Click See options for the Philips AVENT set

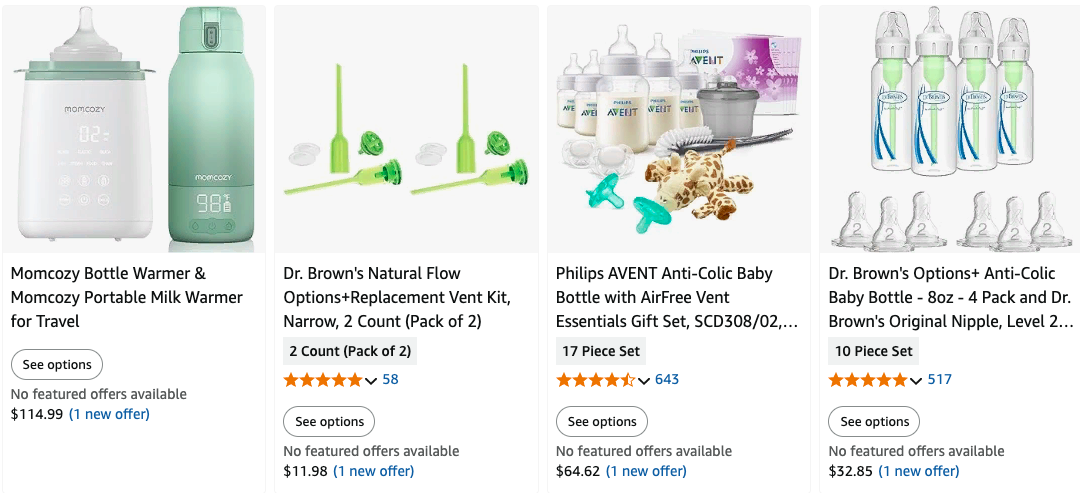602,422
